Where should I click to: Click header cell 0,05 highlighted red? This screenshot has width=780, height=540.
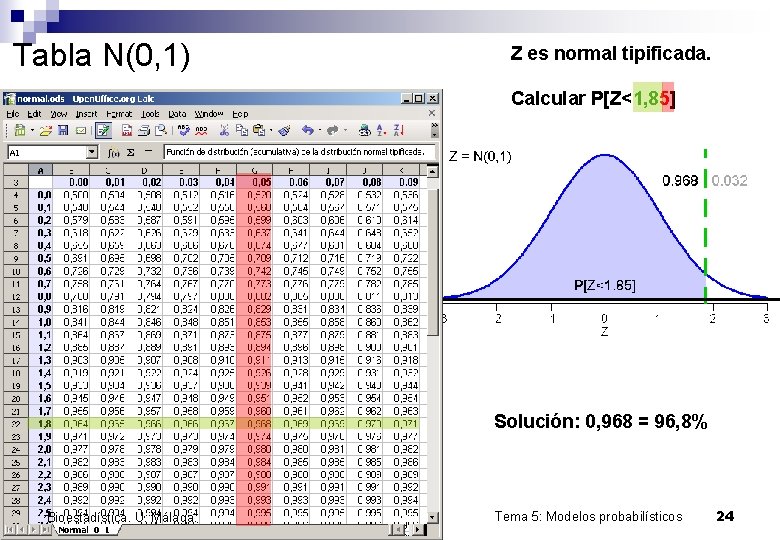click(x=254, y=182)
